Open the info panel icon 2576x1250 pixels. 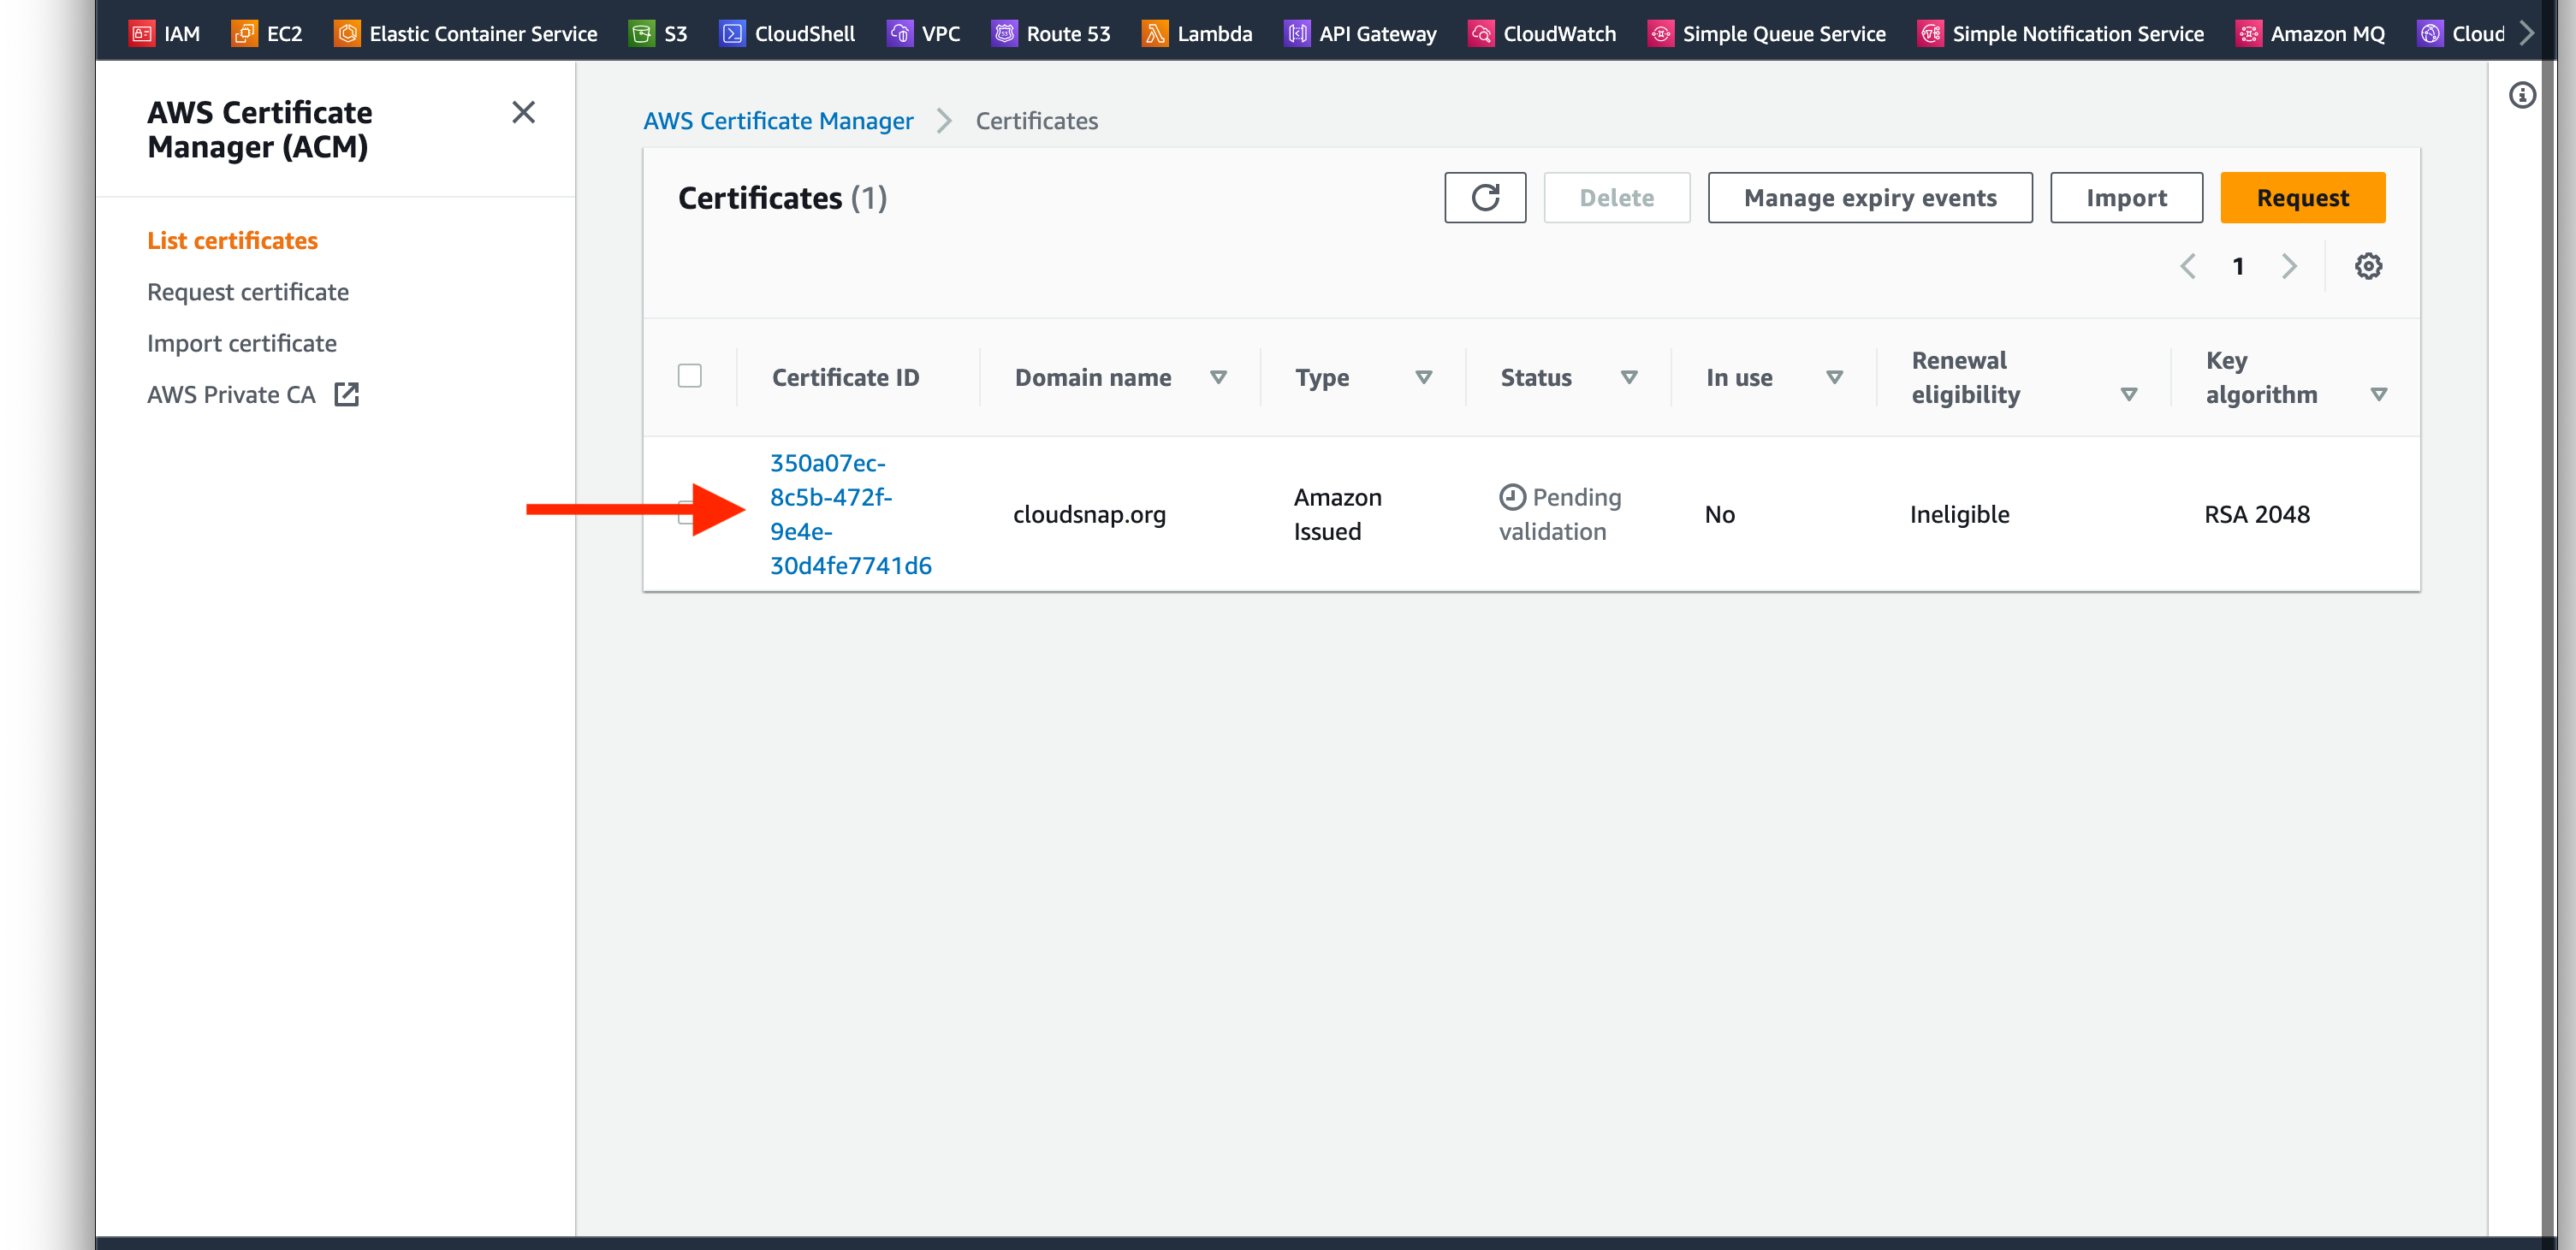2522,95
